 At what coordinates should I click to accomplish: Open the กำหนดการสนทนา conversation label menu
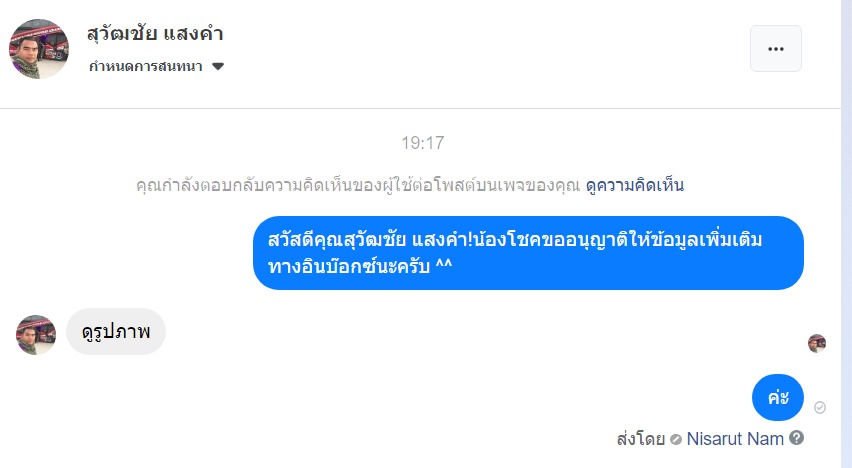145,66
